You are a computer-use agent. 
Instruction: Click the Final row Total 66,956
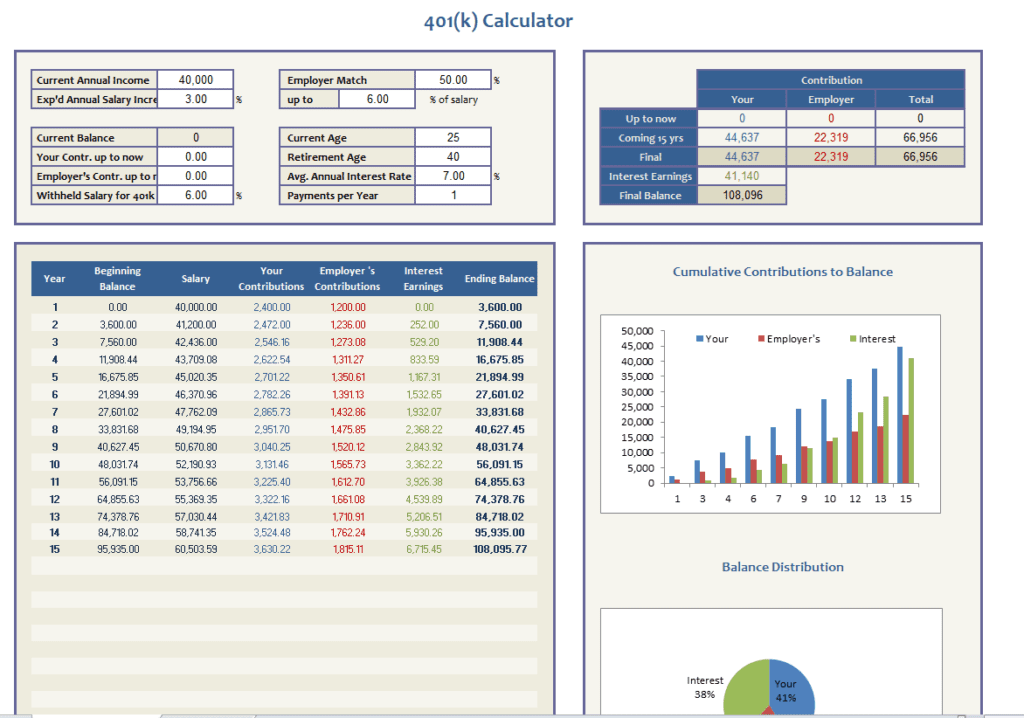tap(920, 157)
